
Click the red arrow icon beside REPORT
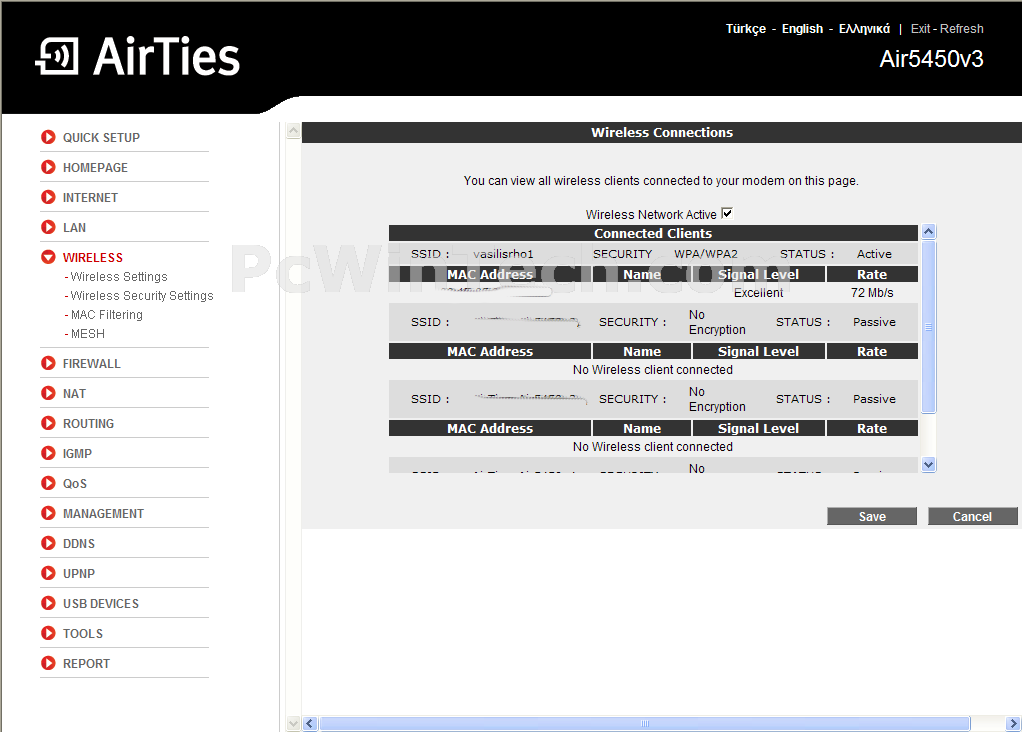(x=48, y=663)
